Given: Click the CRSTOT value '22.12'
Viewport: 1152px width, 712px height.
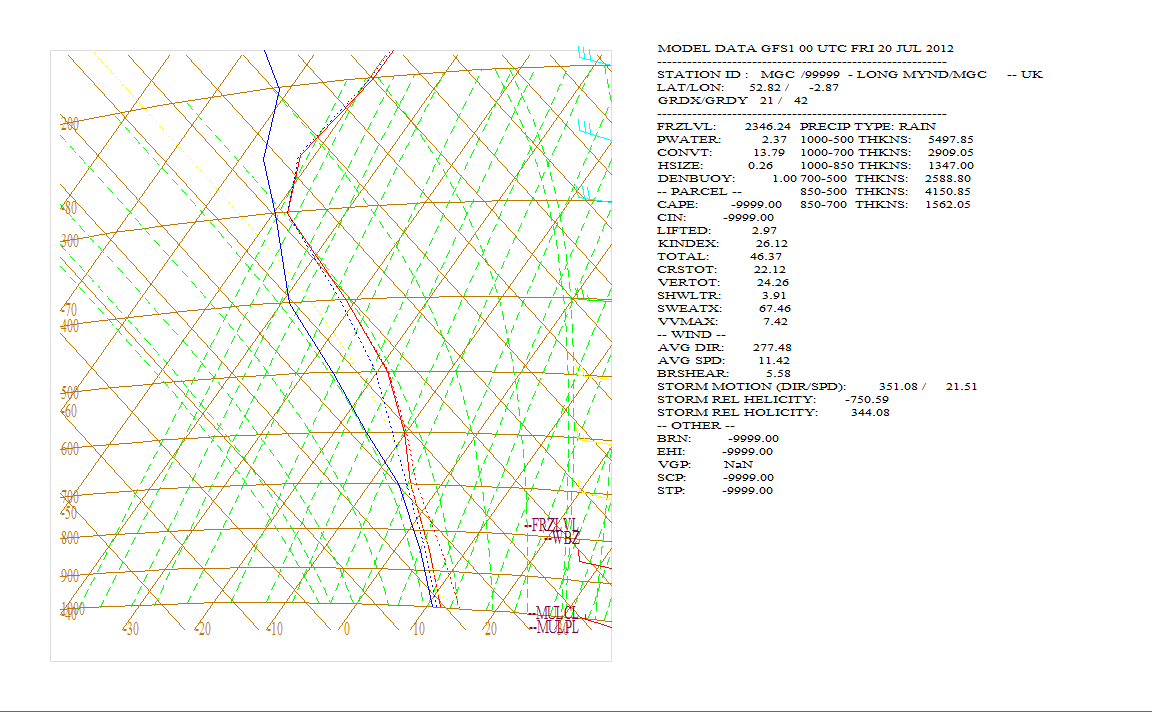Looking at the screenshot, I should pyautogui.click(x=769, y=270).
